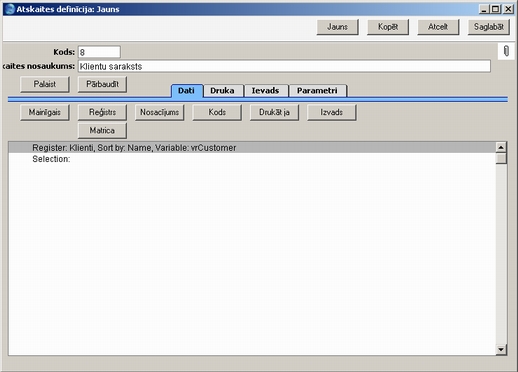Click the vertical scrollbar thumb

point(501,158)
